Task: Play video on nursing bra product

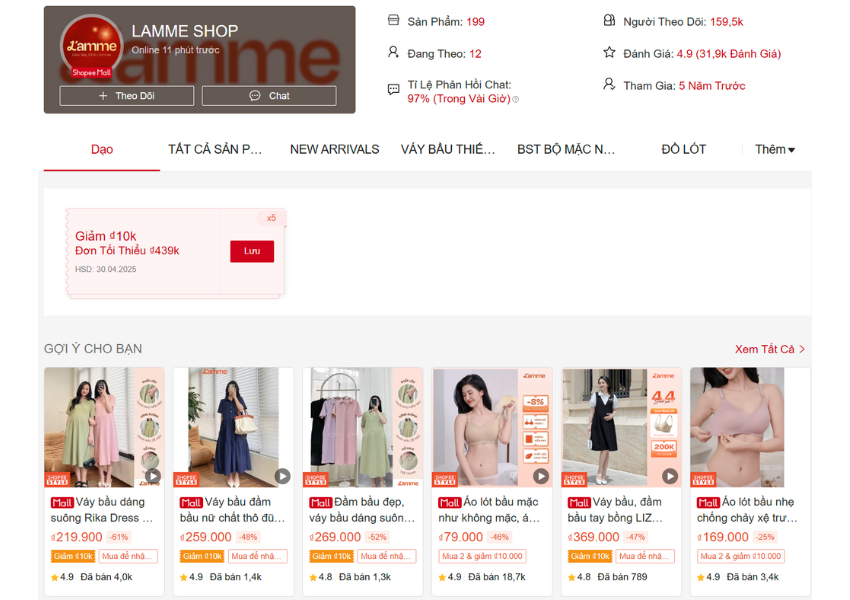Action: click(x=541, y=476)
